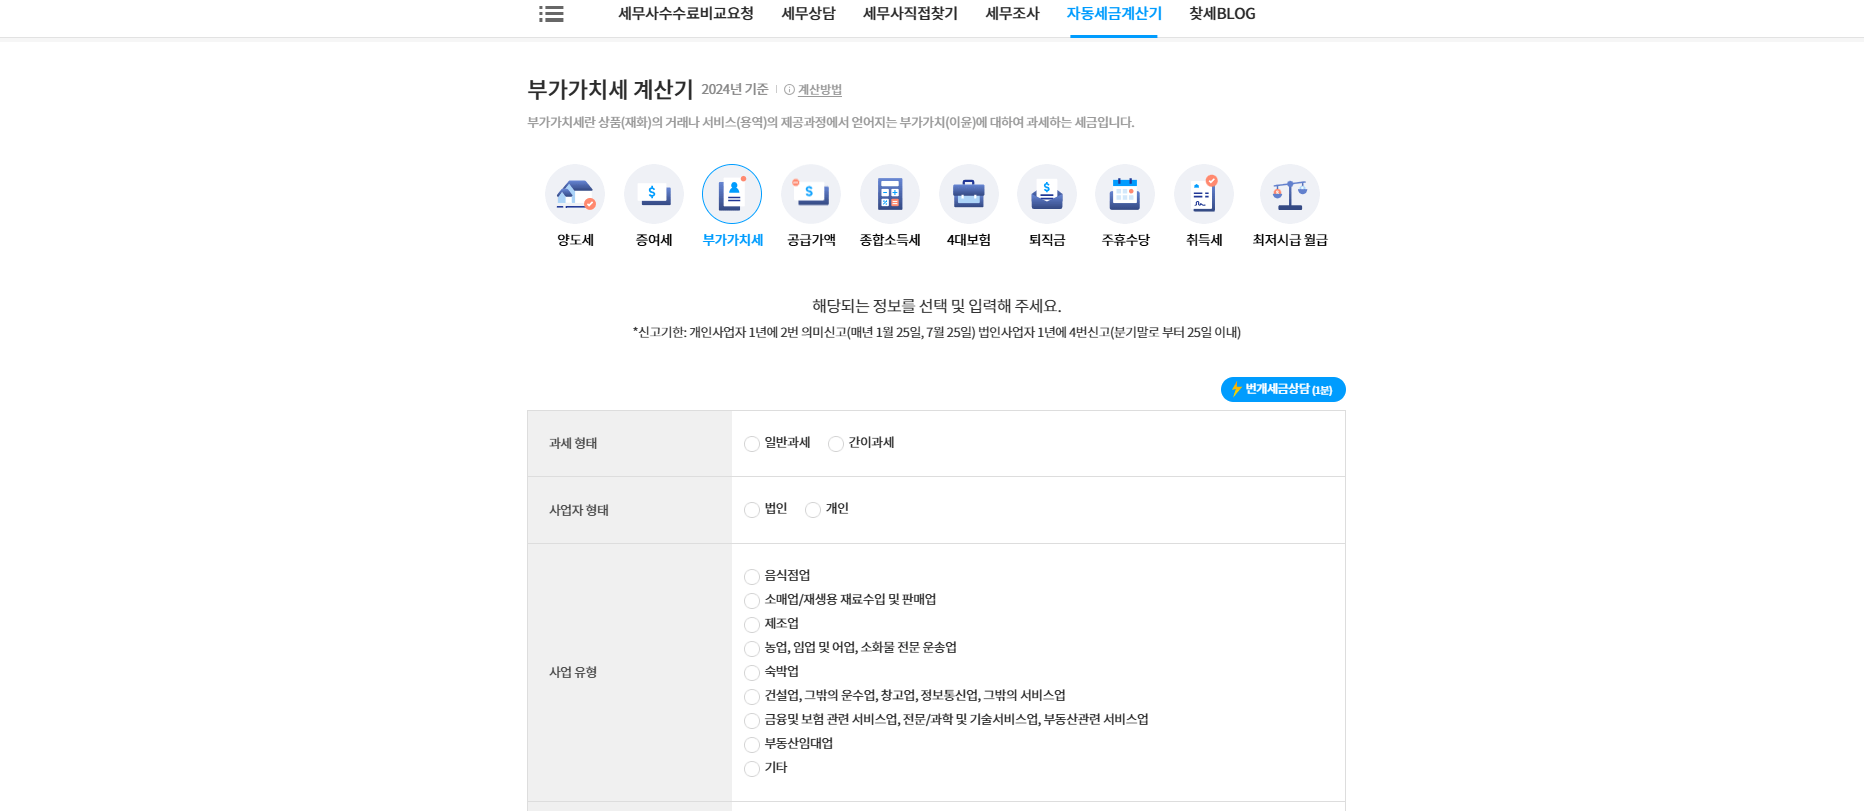Click the 2024년 기준 text

point(735,90)
